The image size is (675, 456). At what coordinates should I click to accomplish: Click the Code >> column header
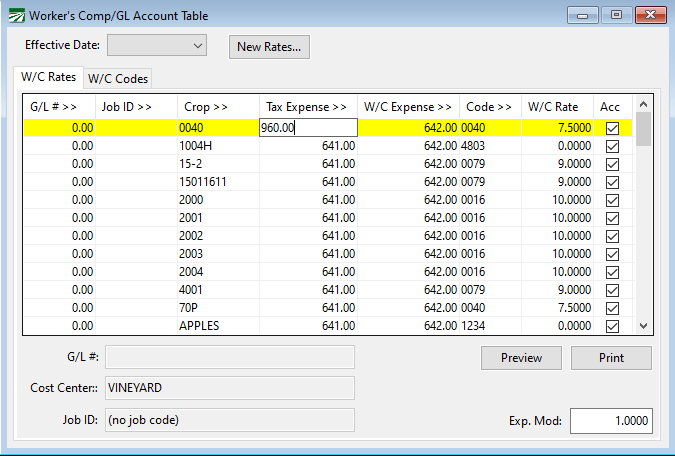pos(490,107)
